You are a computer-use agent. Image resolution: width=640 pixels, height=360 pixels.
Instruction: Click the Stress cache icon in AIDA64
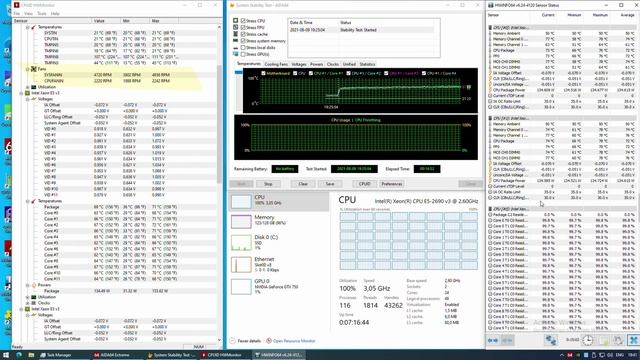coord(236,34)
